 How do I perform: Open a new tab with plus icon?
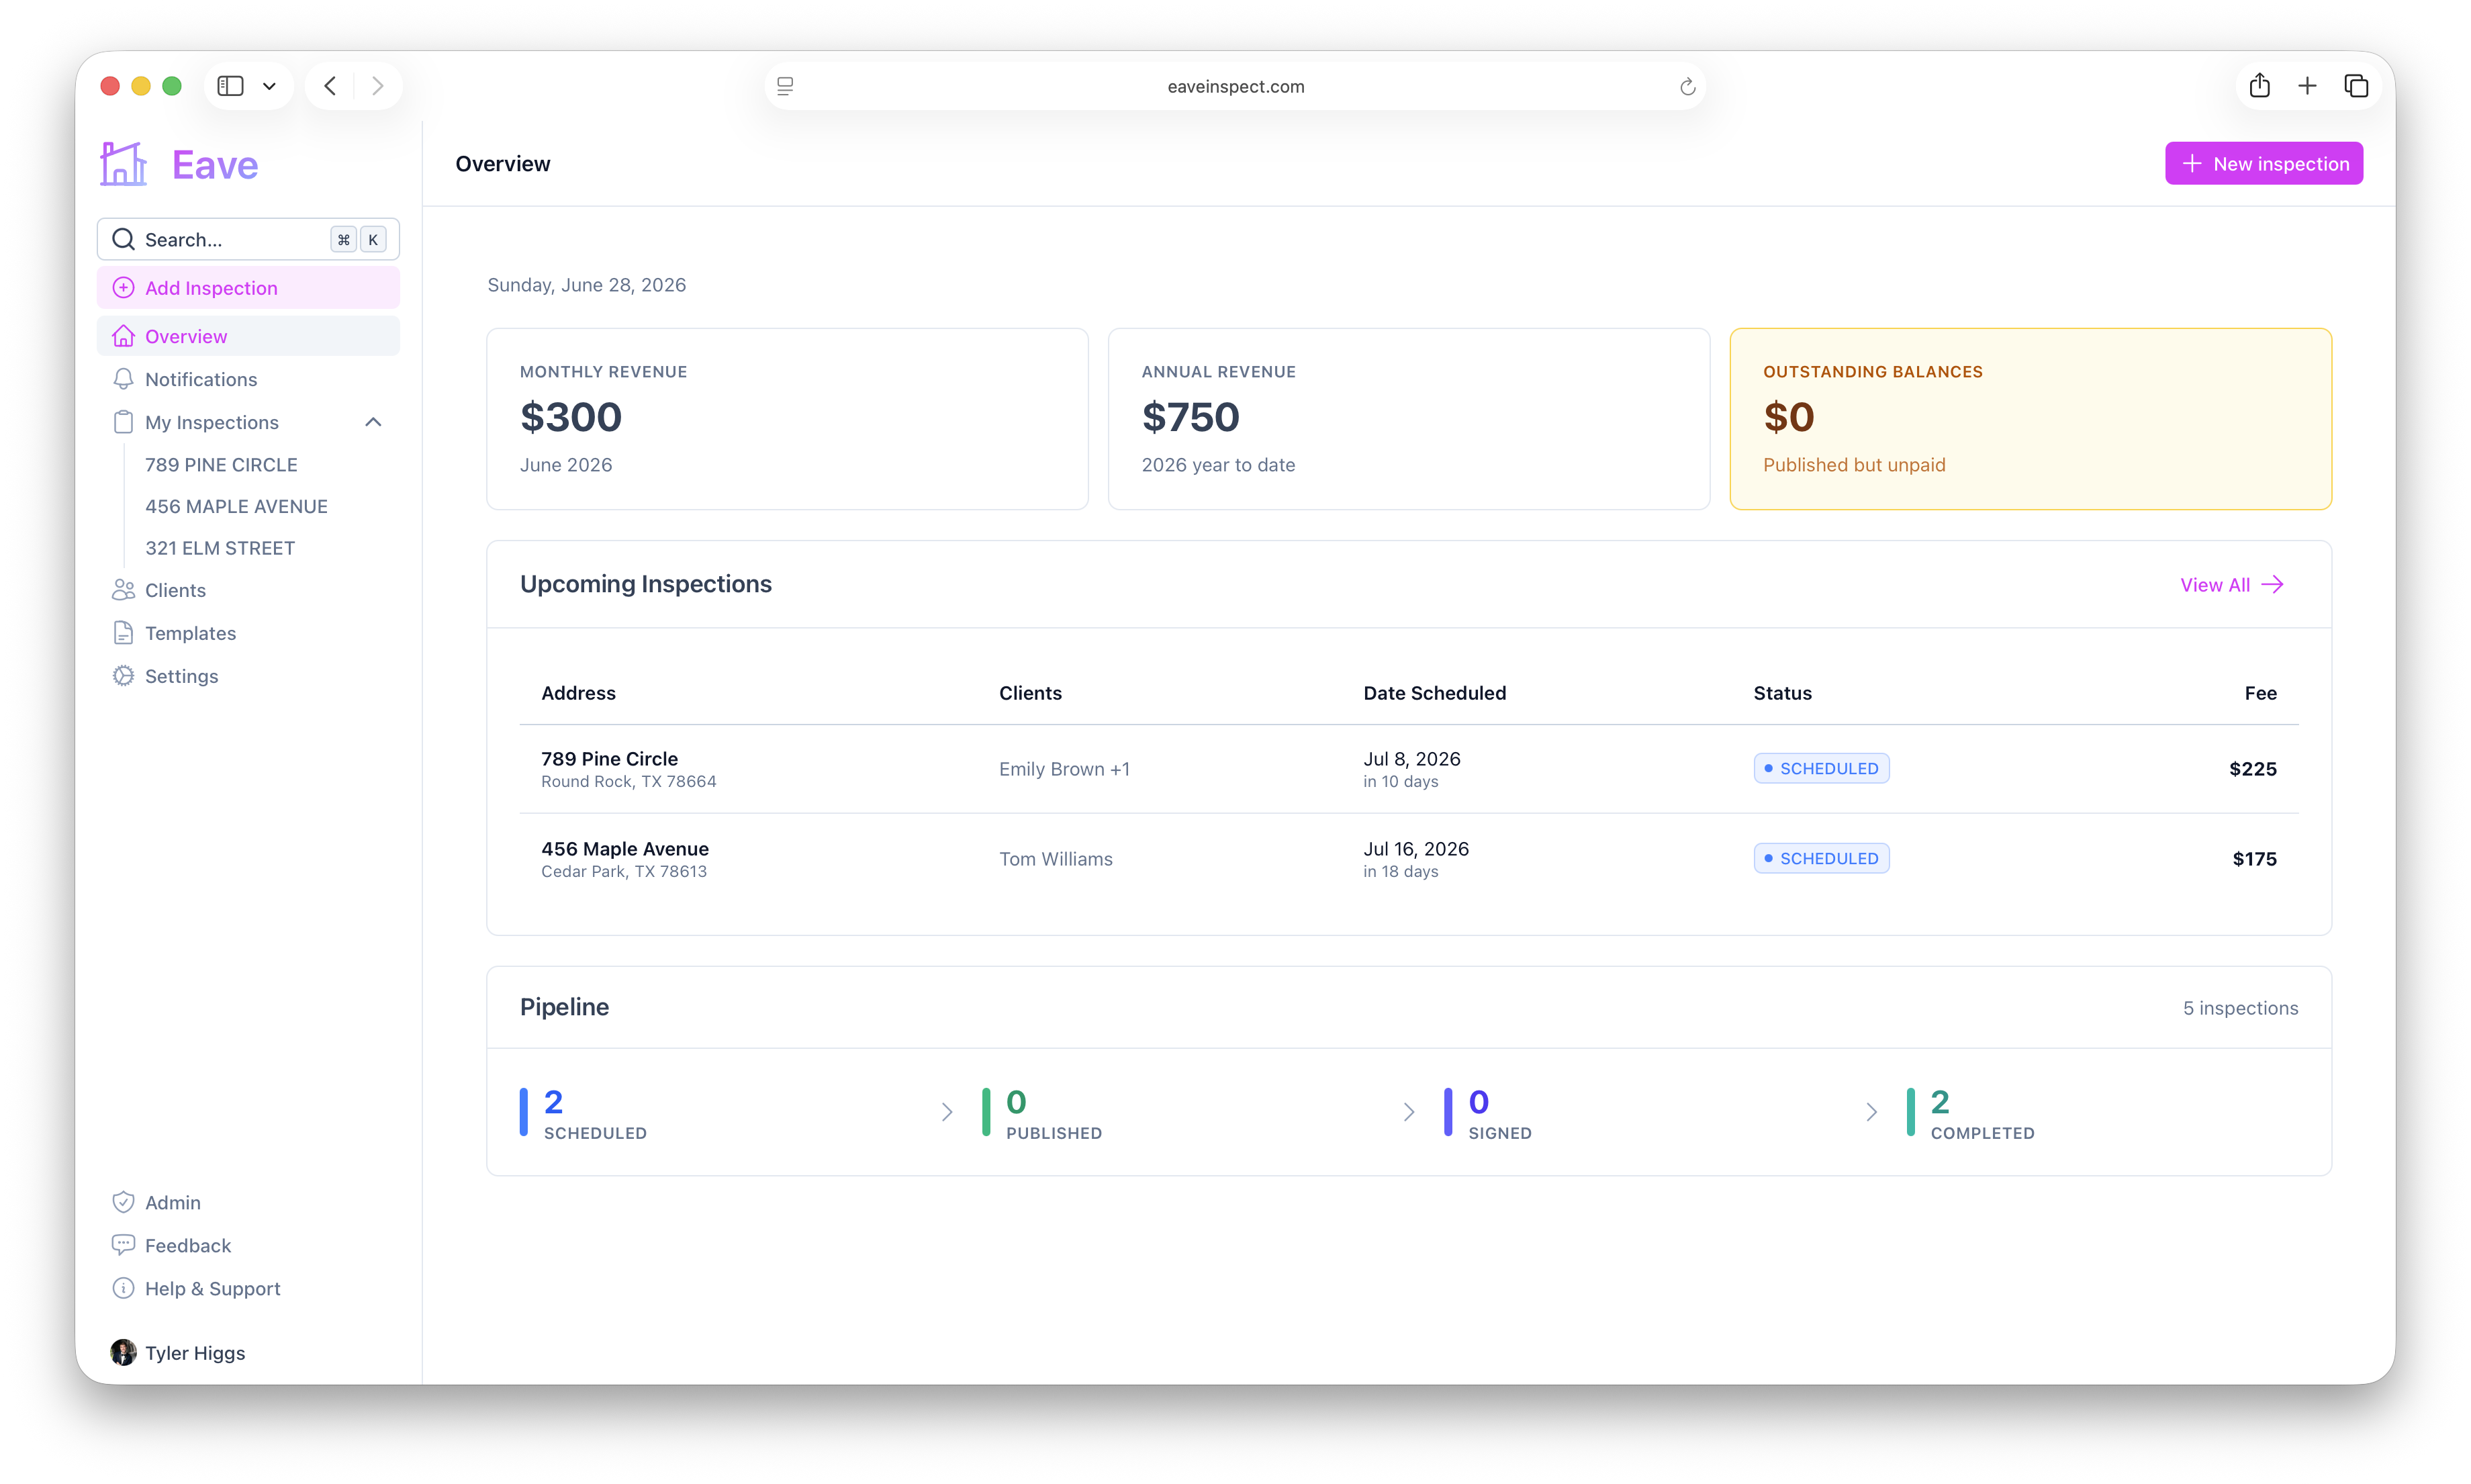pos(2307,86)
